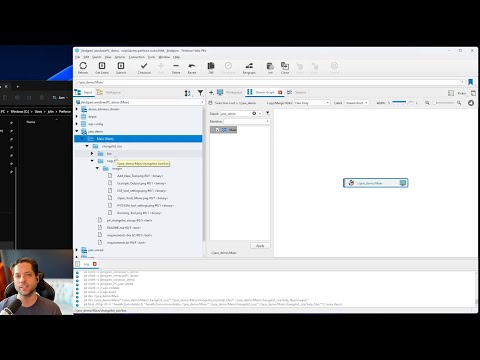Collapse the changelist_size folder
This screenshot has height=360, width=480.
87,146
